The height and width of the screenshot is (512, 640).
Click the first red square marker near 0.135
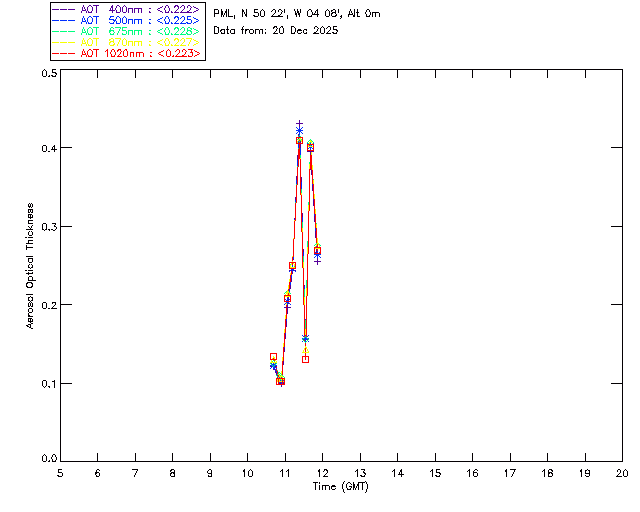(273, 356)
